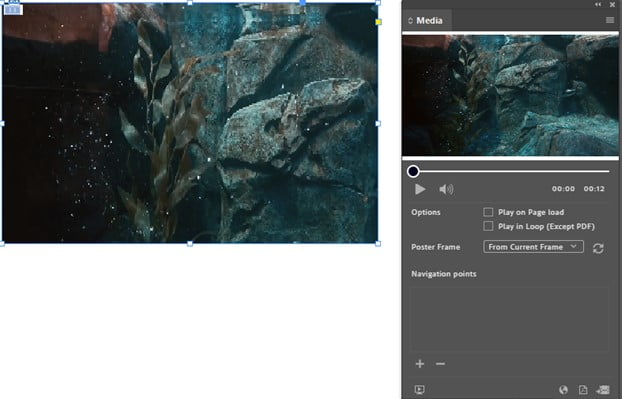Remove a navigation point with minus icon

(440, 364)
